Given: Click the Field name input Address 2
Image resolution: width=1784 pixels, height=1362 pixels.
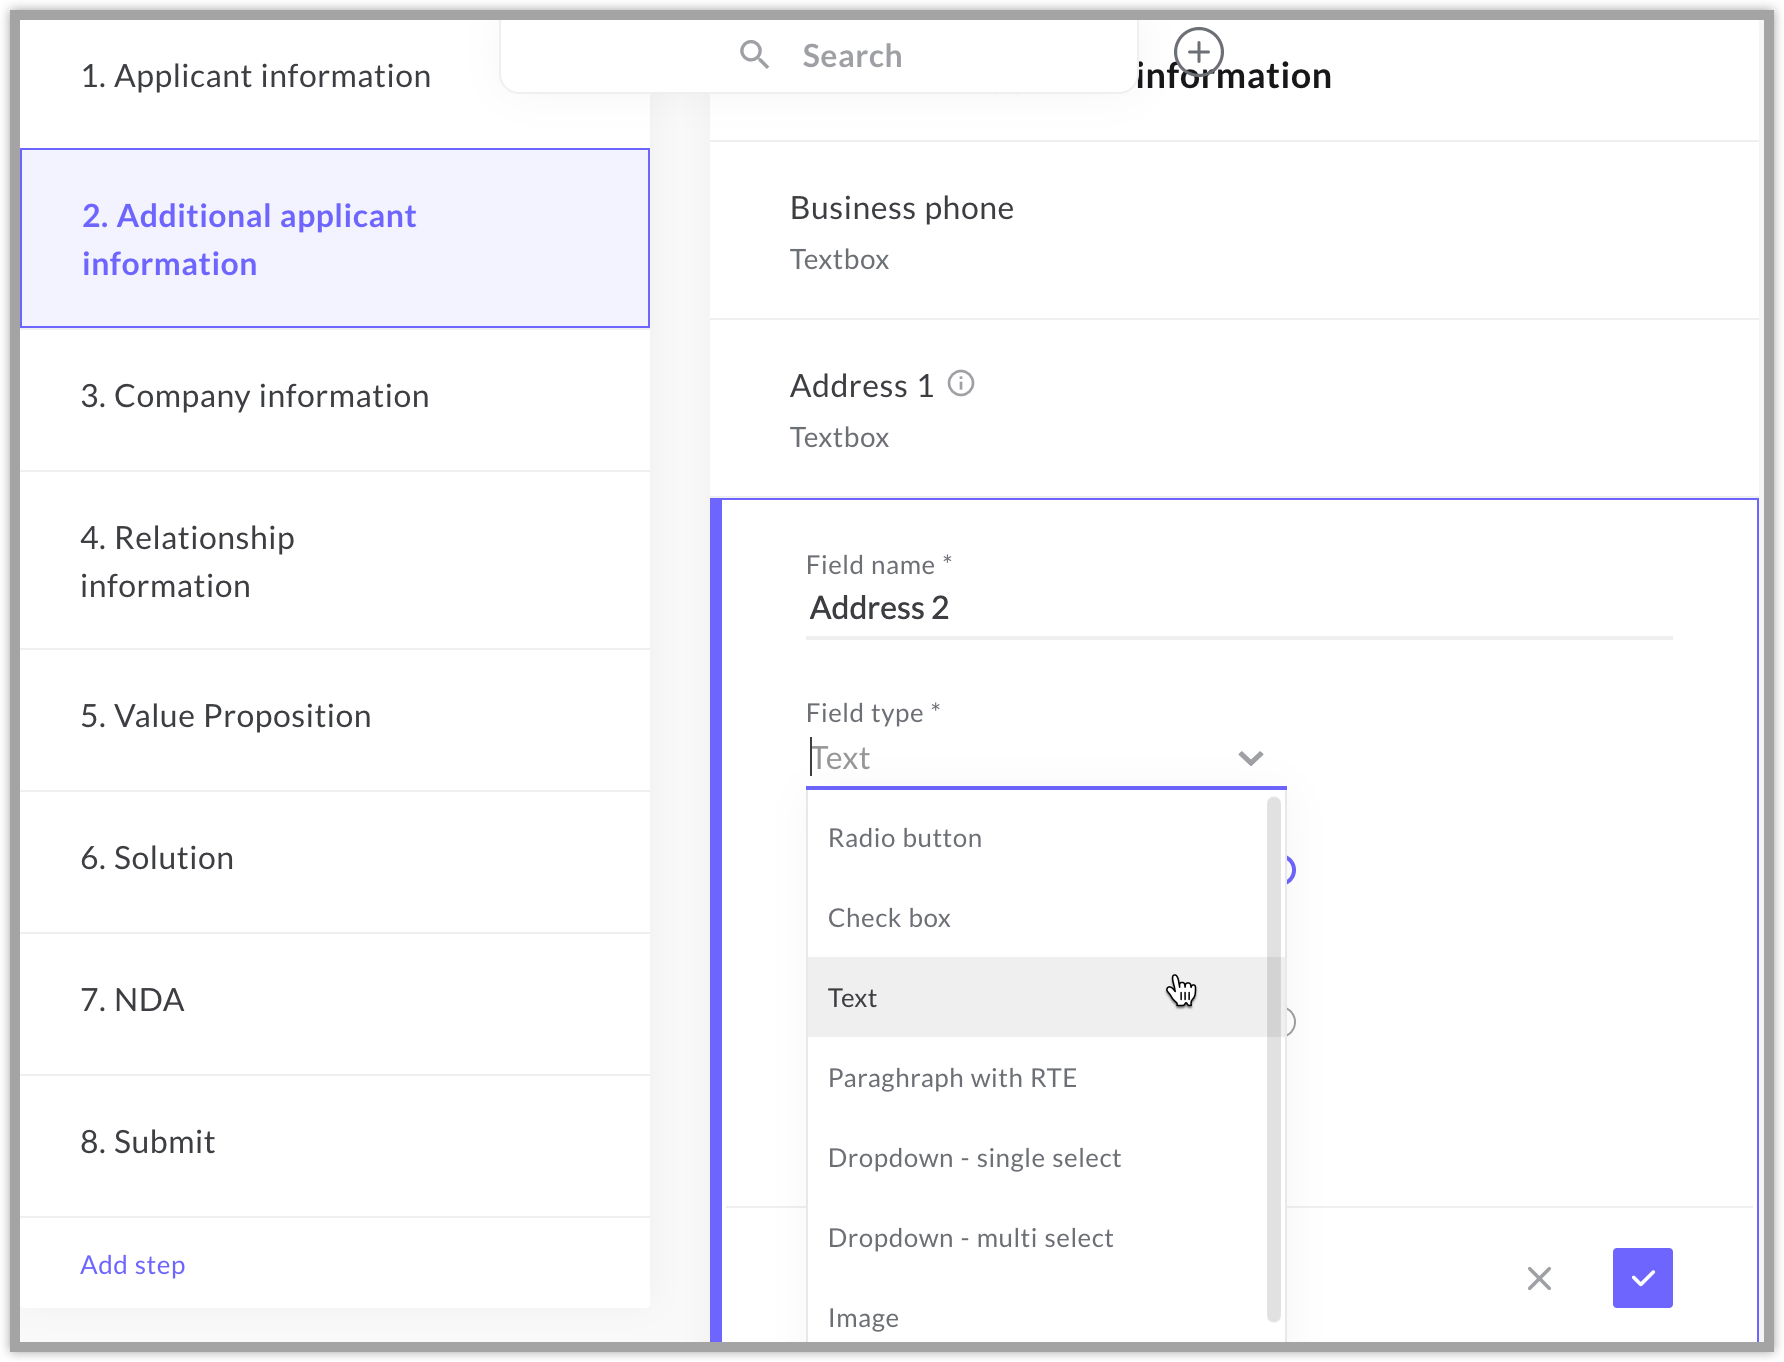Looking at the screenshot, I should point(1238,608).
